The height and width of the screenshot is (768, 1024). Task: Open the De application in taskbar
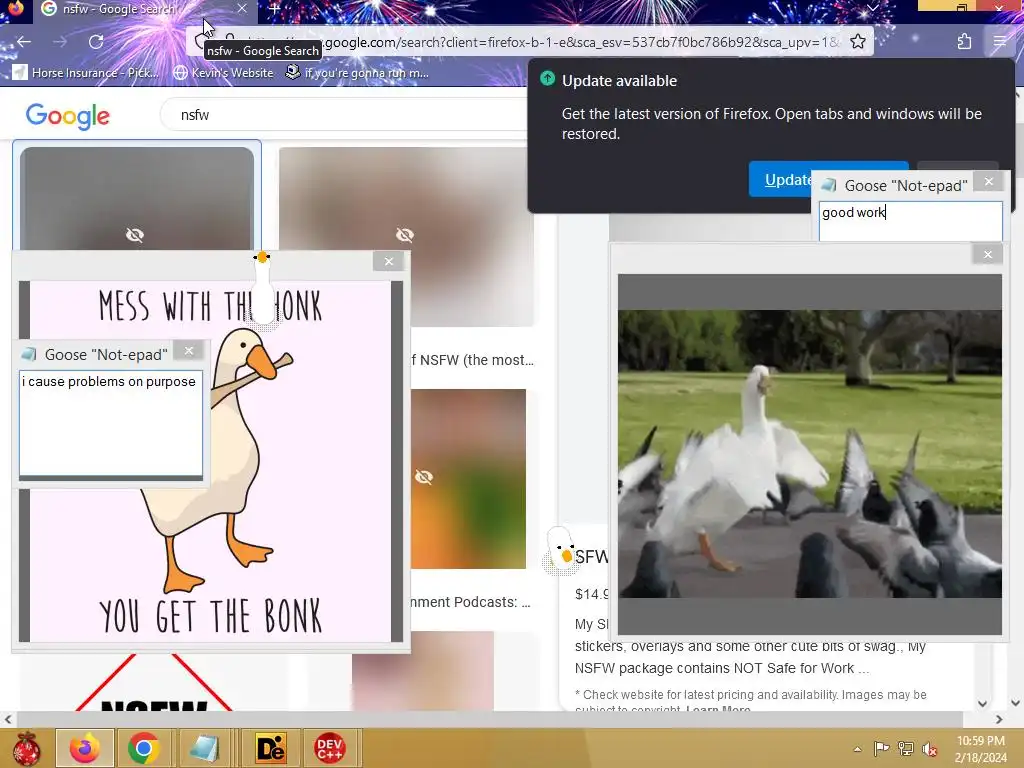[x=270, y=748]
